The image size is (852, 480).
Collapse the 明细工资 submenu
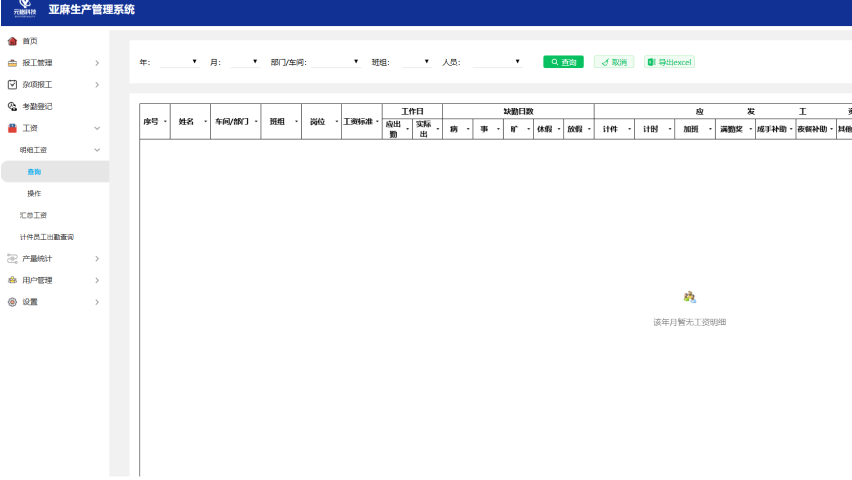97,150
